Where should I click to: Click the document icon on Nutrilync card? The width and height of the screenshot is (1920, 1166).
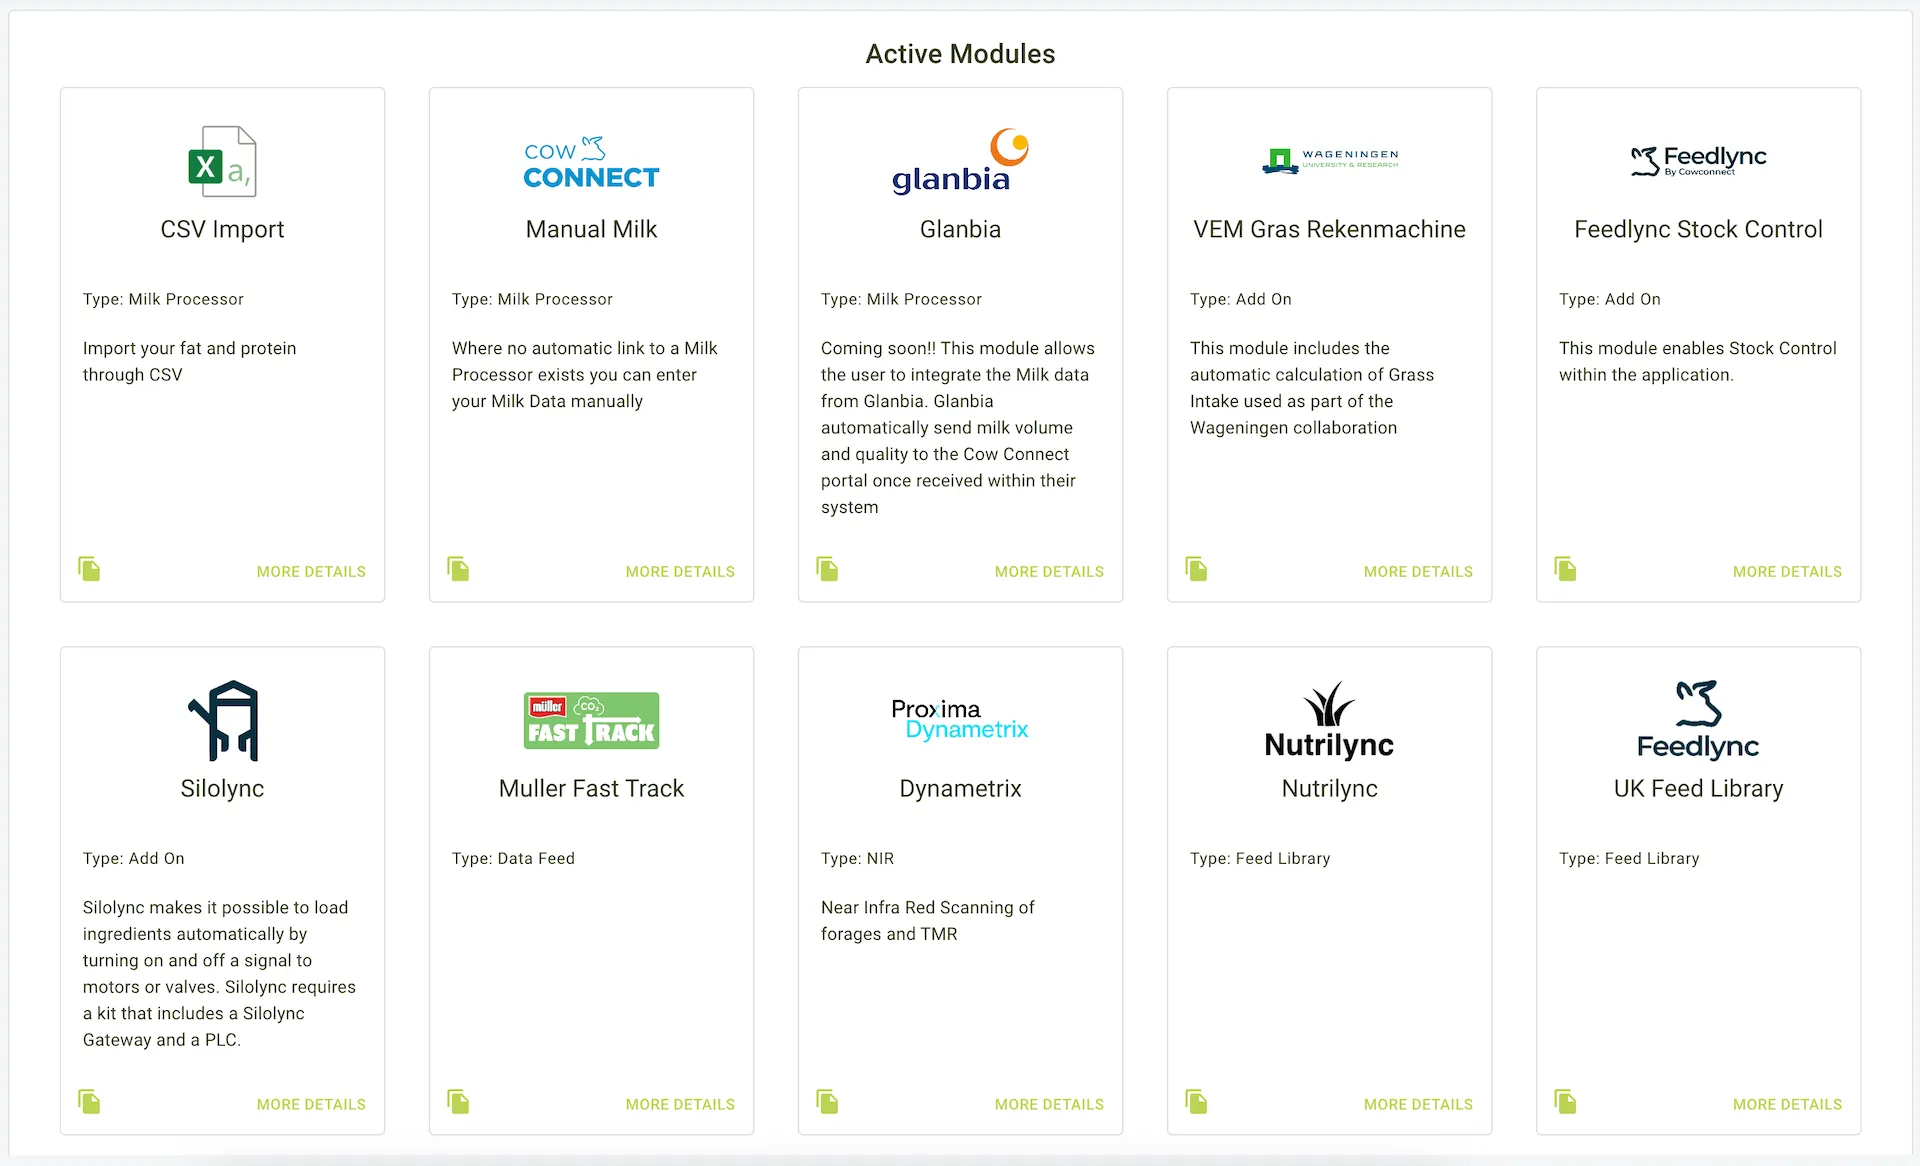(x=1197, y=1103)
